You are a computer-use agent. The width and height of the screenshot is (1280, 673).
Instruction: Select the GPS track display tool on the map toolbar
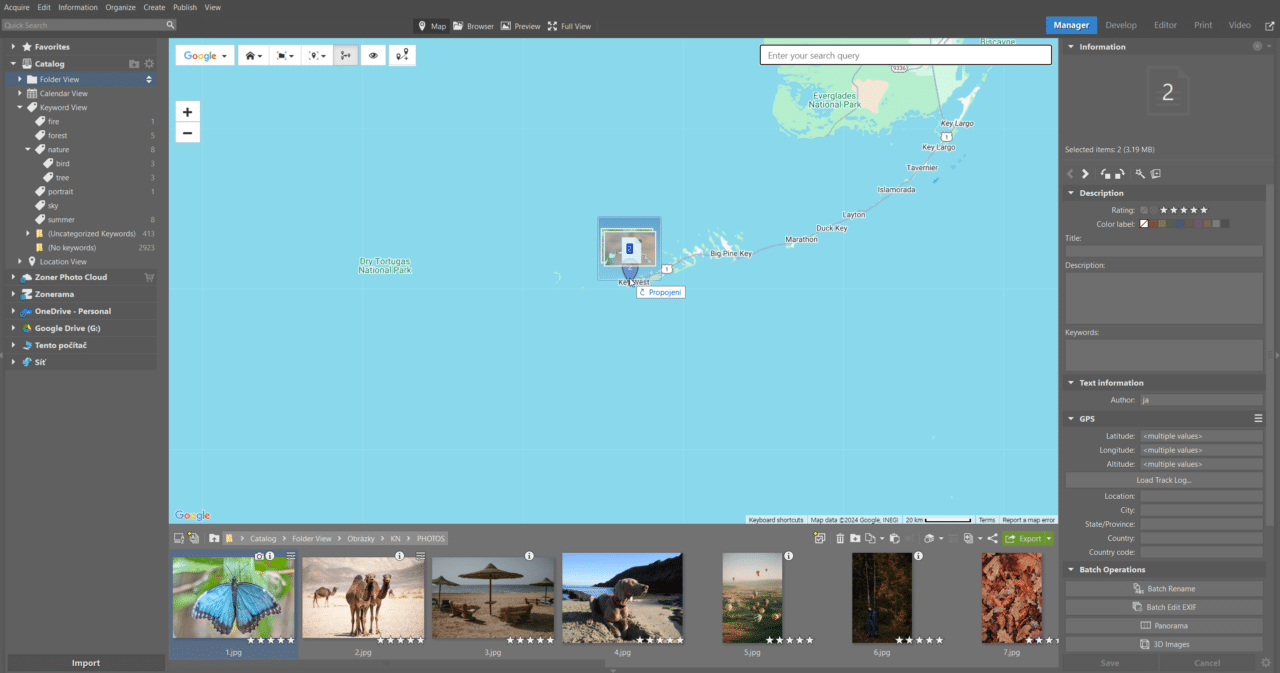[x=345, y=55]
